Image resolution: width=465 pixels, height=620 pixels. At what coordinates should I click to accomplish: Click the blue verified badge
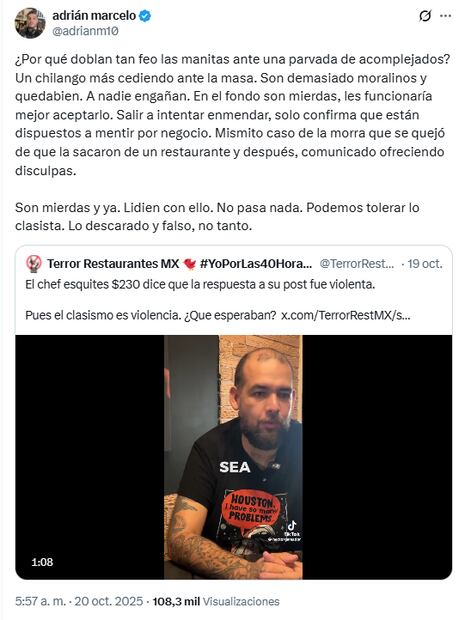(x=145, y=16)
